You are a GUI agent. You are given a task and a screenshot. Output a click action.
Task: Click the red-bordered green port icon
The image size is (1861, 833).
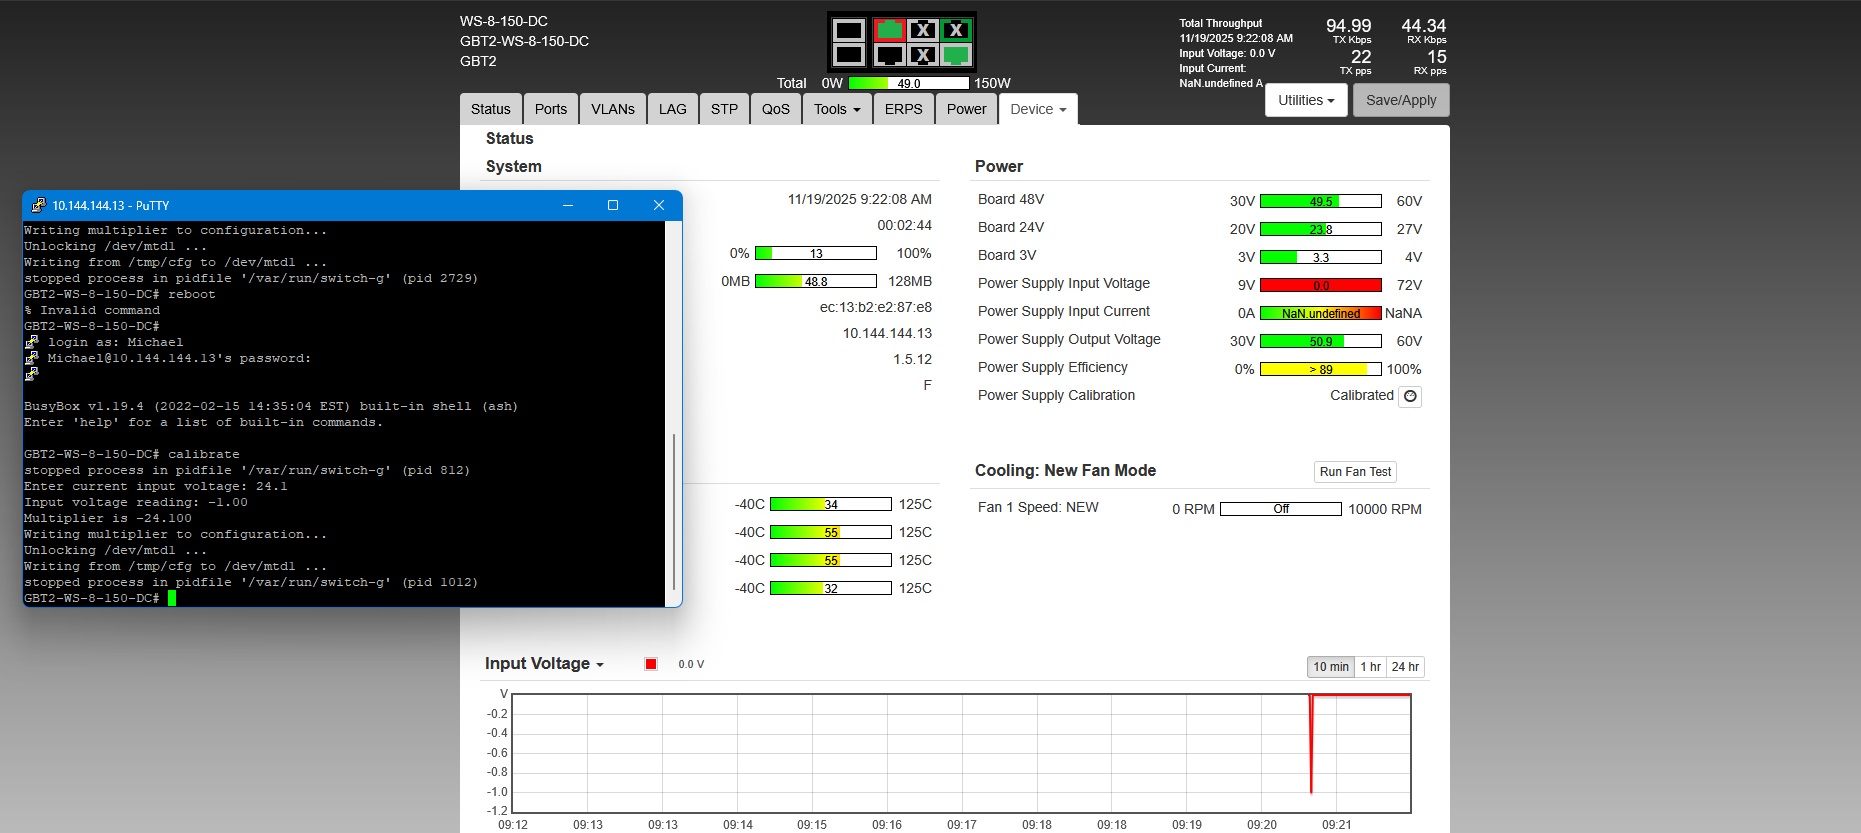(889, 30)
